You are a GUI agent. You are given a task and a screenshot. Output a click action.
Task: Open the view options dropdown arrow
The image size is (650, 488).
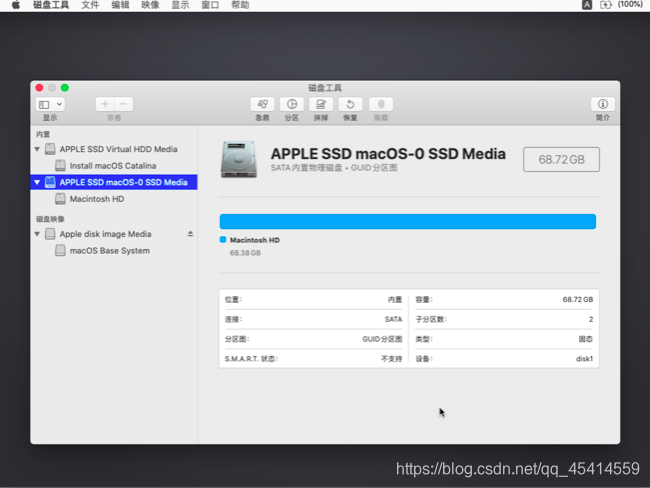point(59,104)
